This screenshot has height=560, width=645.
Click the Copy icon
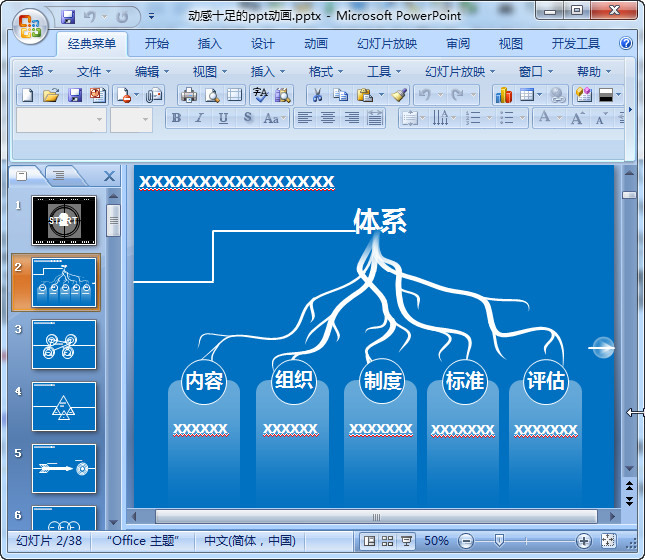[340, 95]
